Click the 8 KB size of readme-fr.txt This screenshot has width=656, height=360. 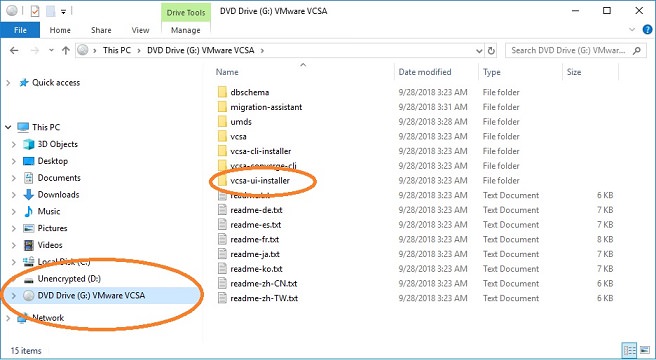pyautogui.click(x=605, y=239)
